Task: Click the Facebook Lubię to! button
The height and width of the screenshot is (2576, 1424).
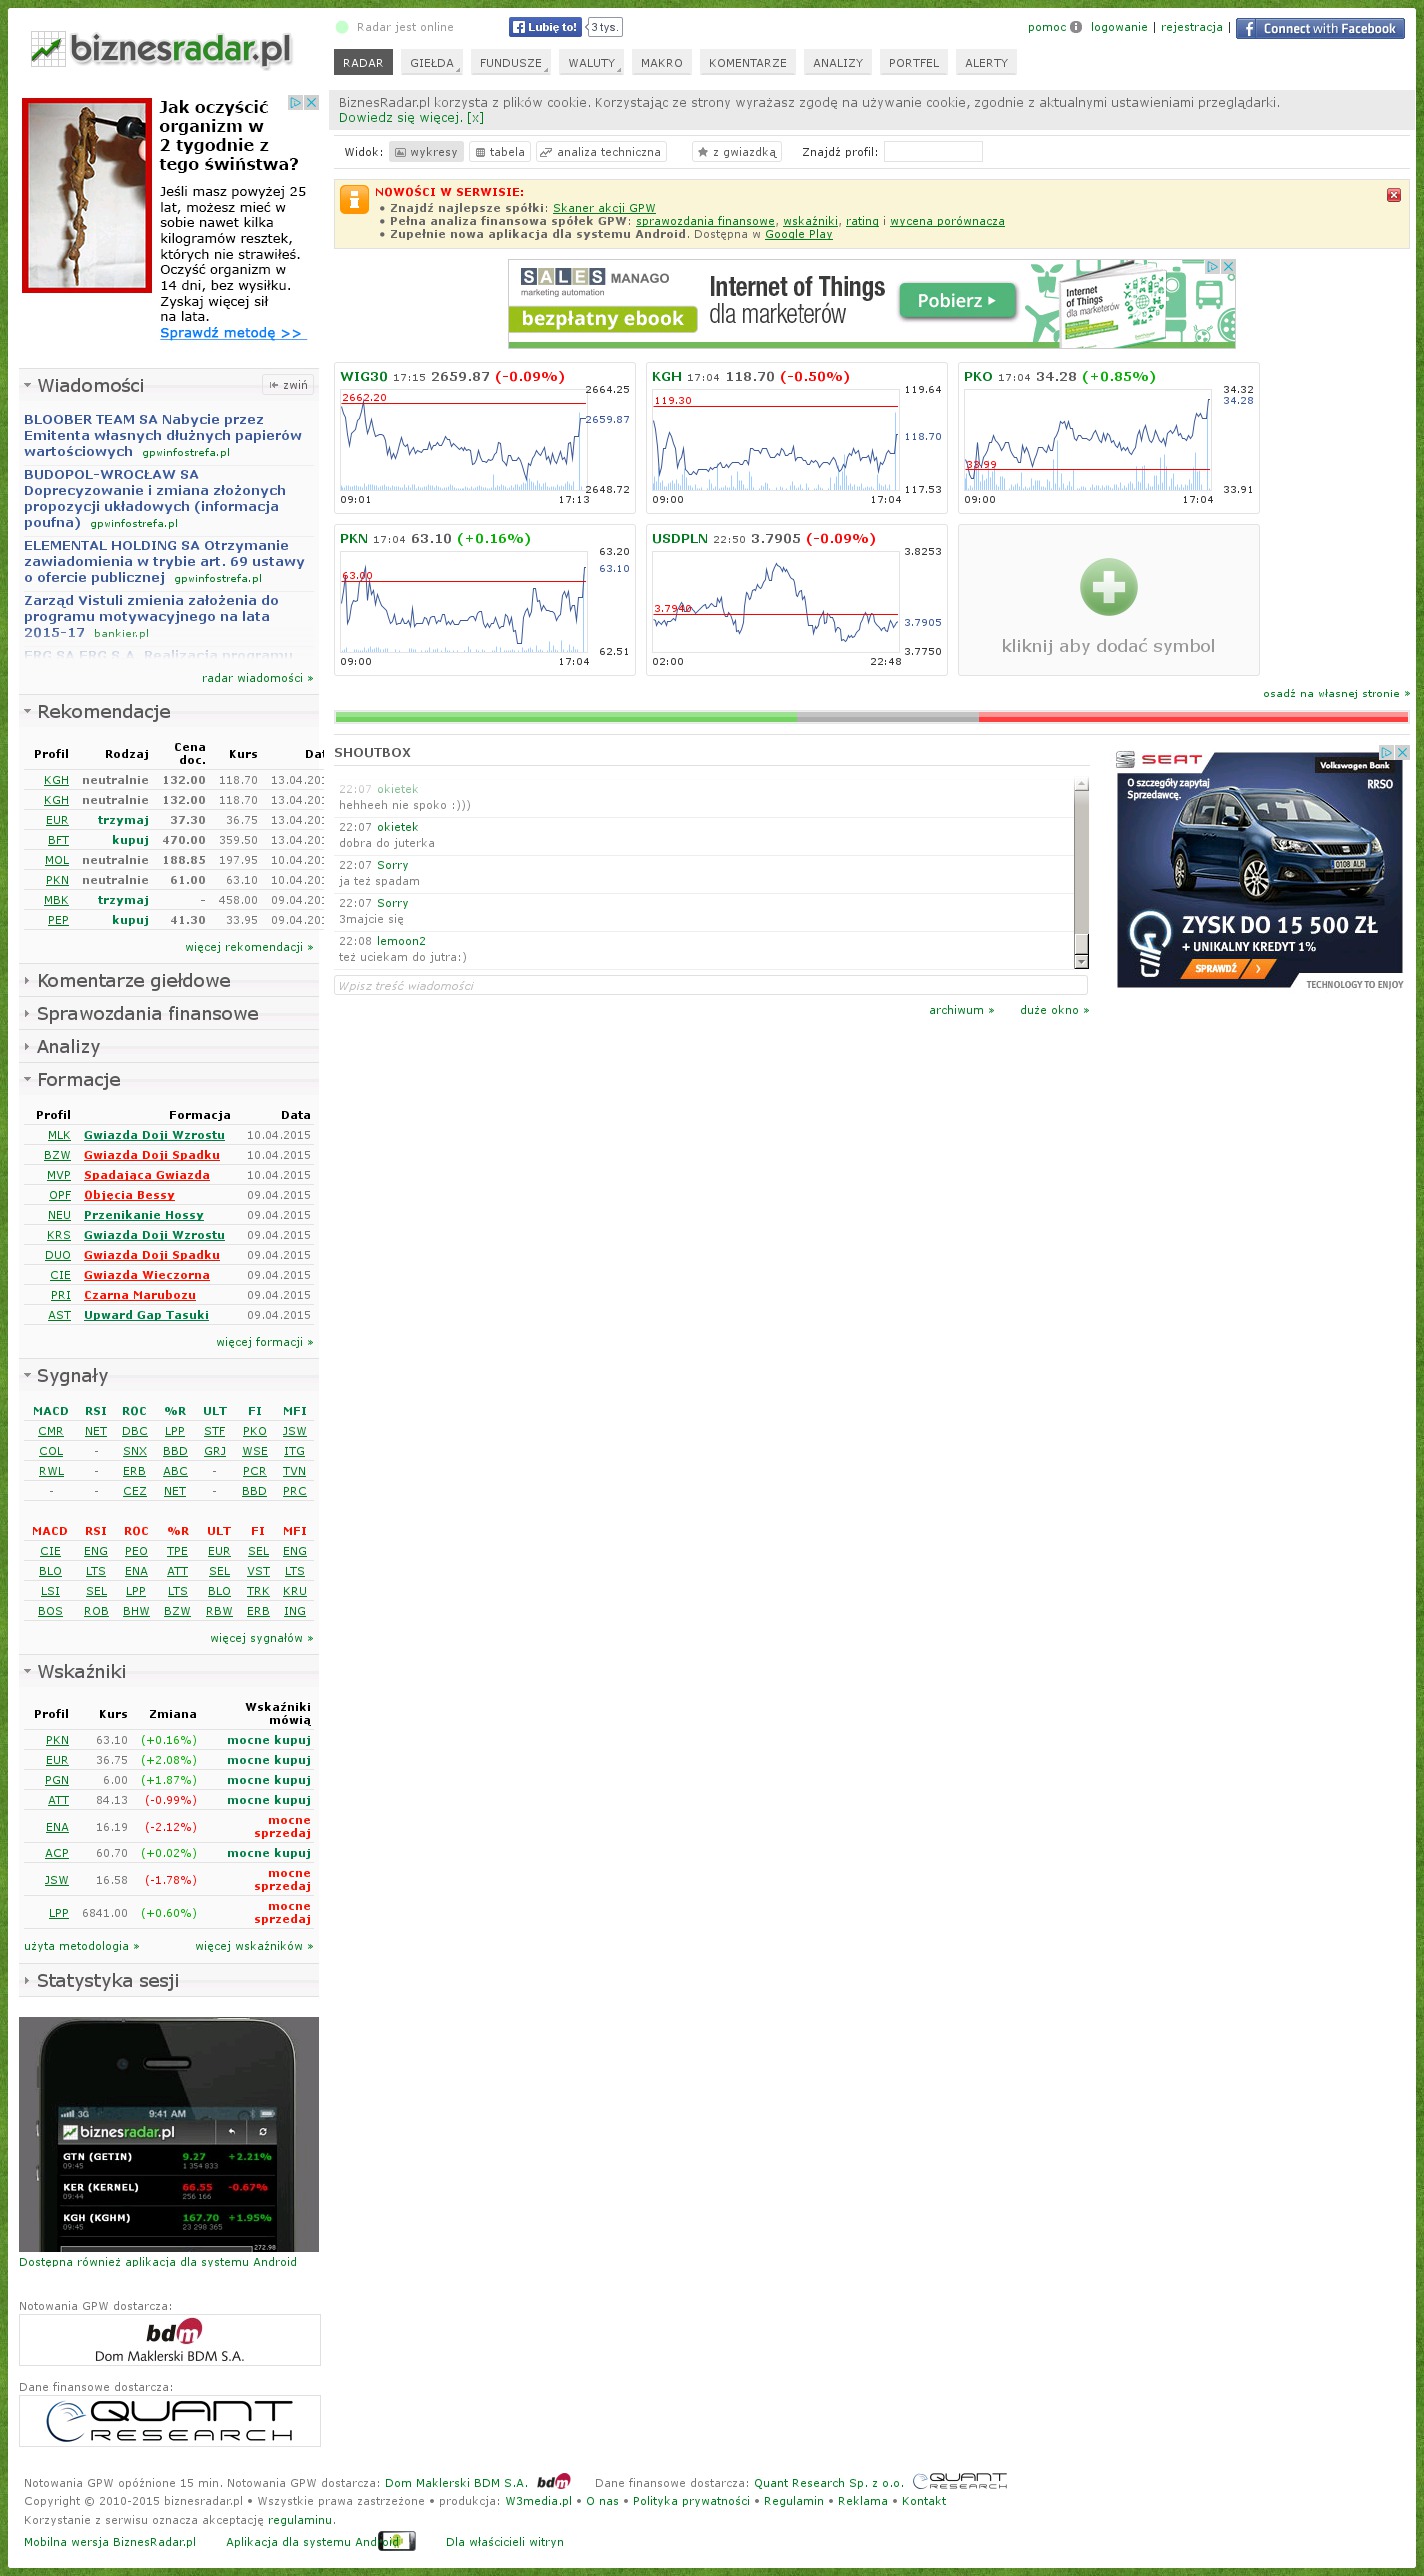Action: point(544,27)
